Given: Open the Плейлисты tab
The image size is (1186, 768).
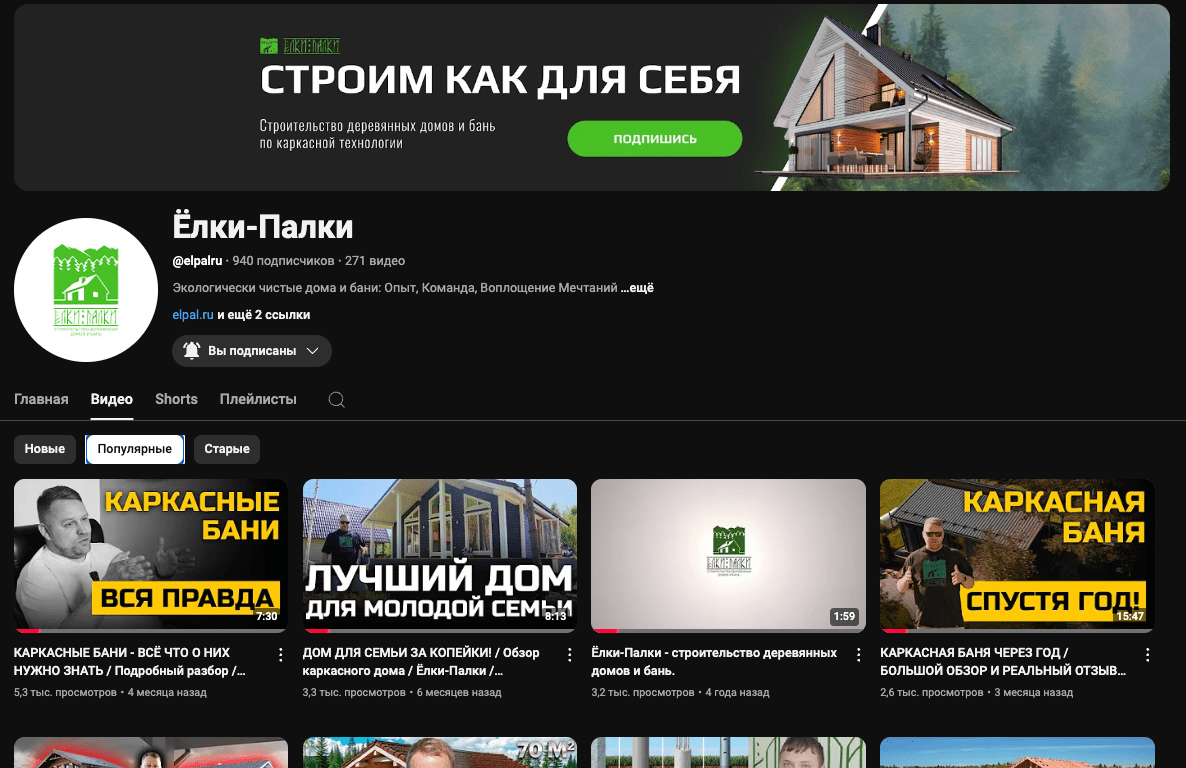Looking at the screenshot, I should click(256, 399).
